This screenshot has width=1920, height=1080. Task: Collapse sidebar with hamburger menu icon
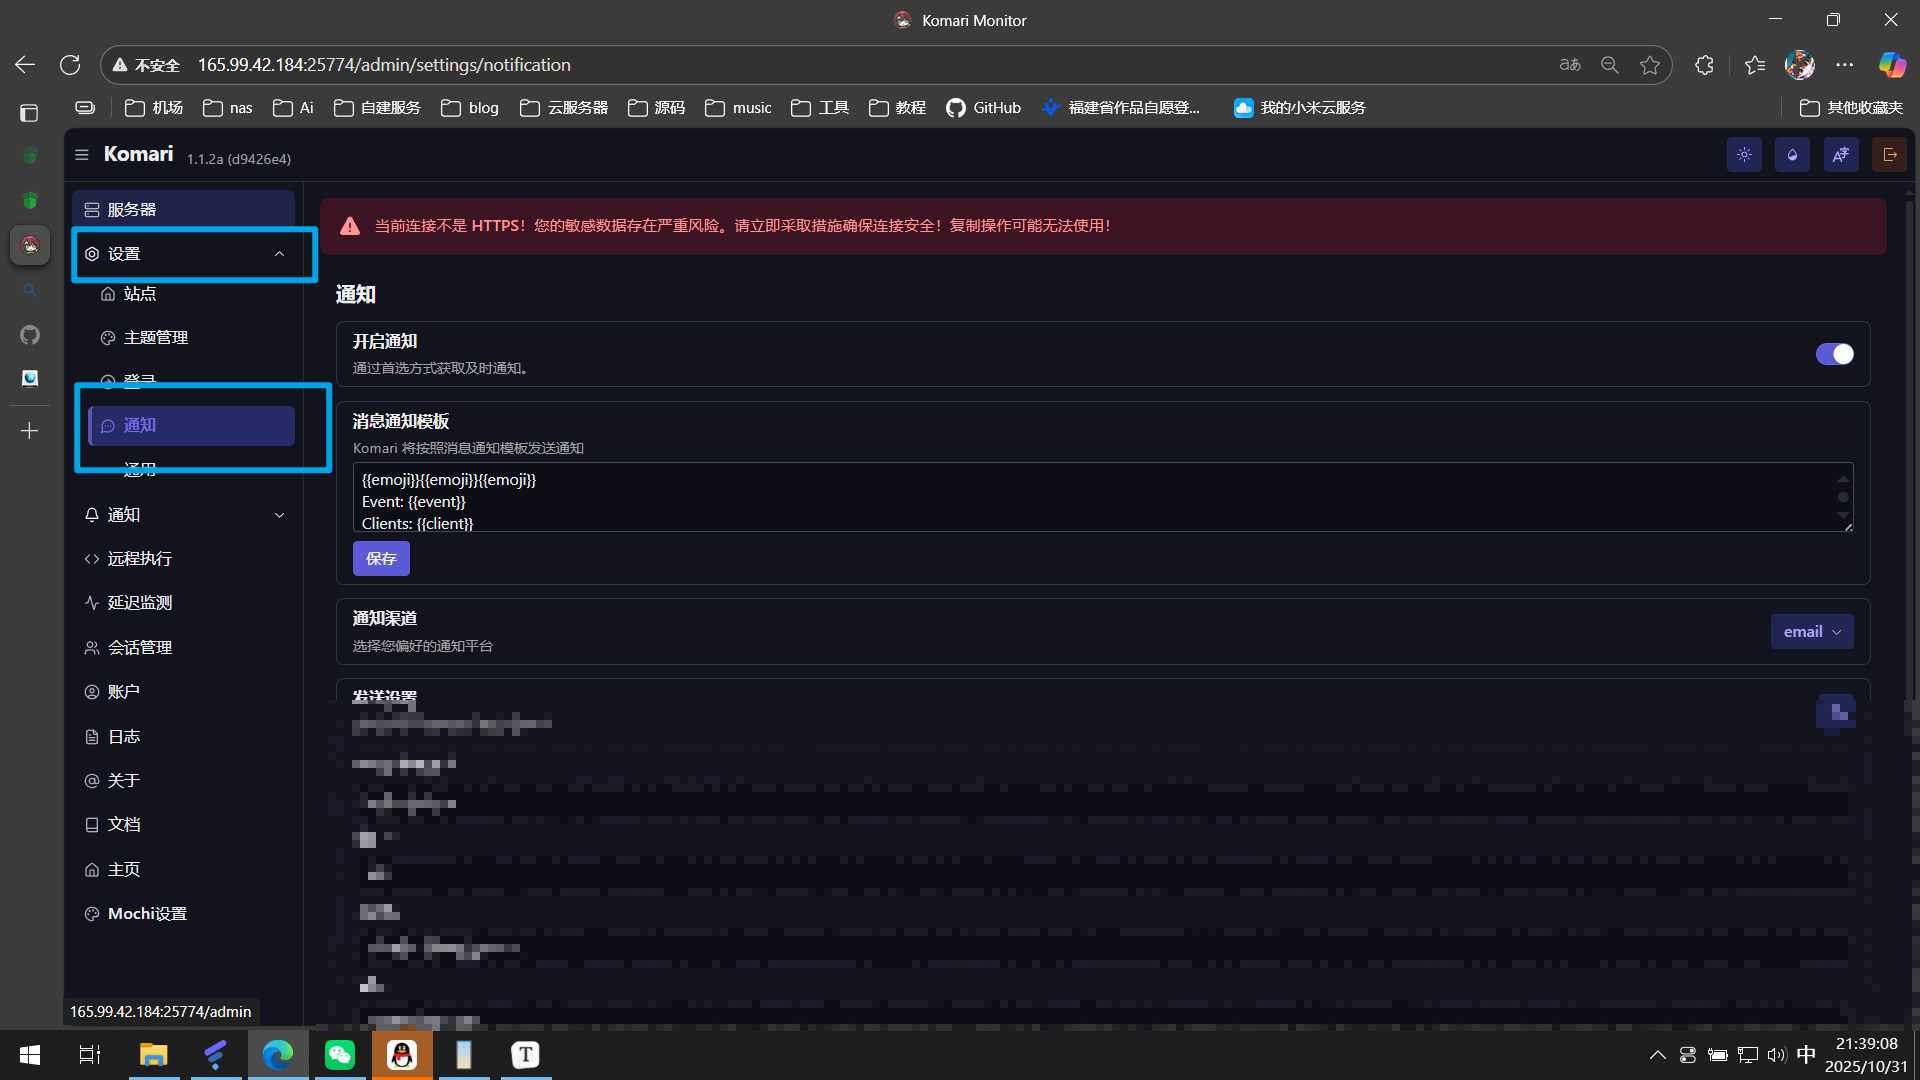coord(82,155)
